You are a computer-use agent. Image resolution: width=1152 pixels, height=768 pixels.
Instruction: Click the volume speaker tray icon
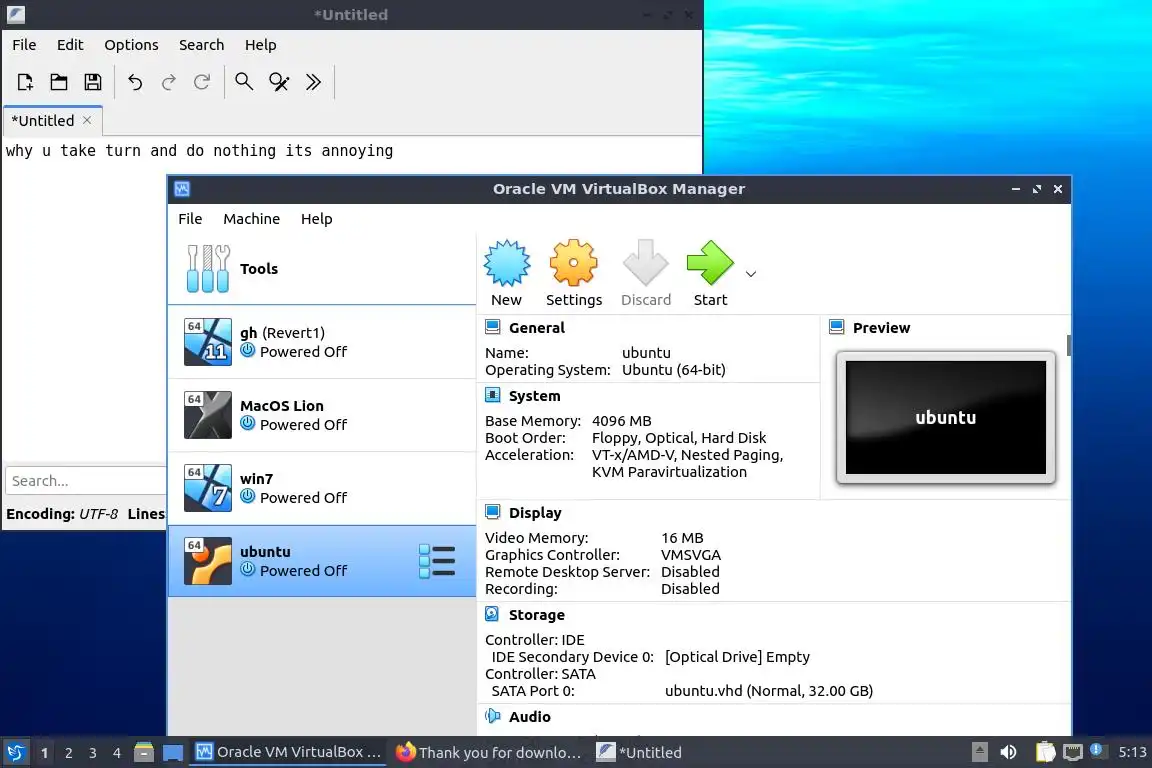pos(1009,752)
